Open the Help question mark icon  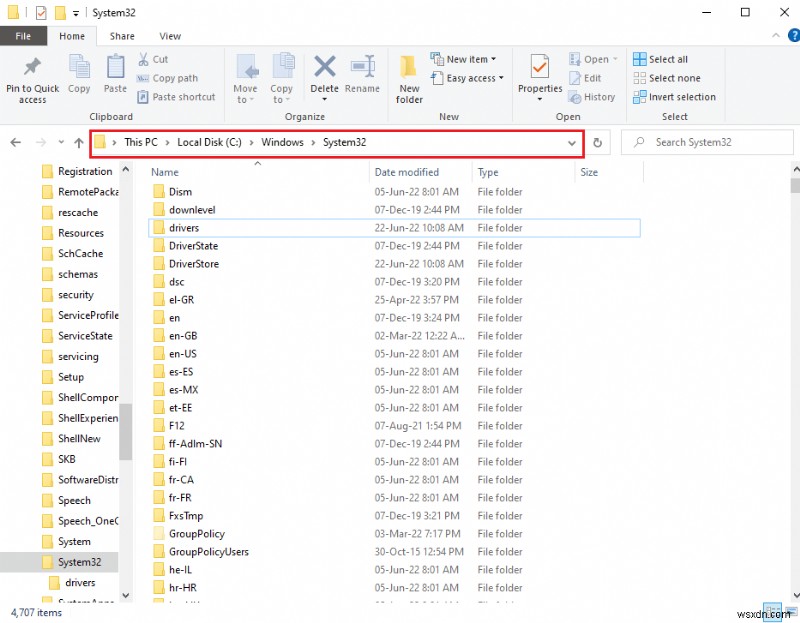tap(794, 36)
